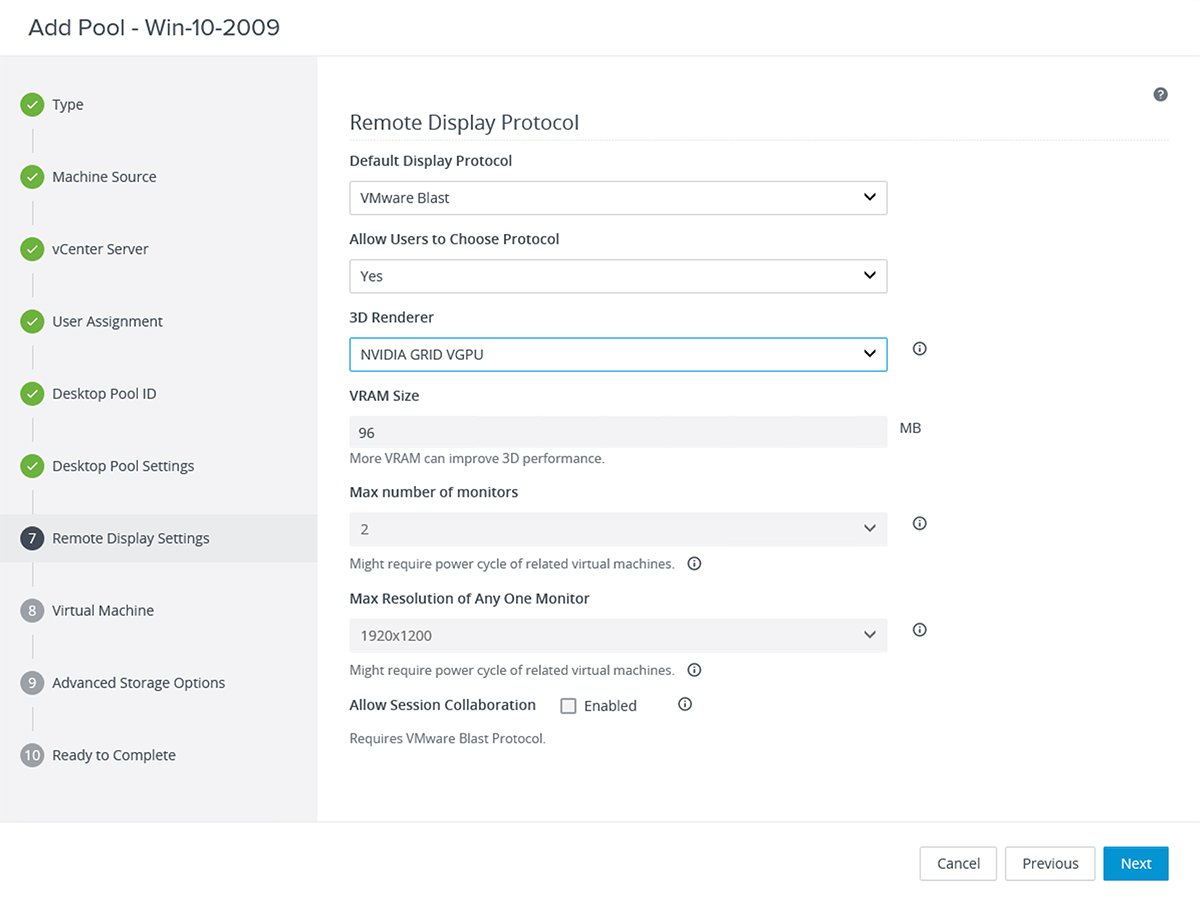1200x904 pixels.
Task: Click green checkmark icon for Type step
Action: coord(32,105)
